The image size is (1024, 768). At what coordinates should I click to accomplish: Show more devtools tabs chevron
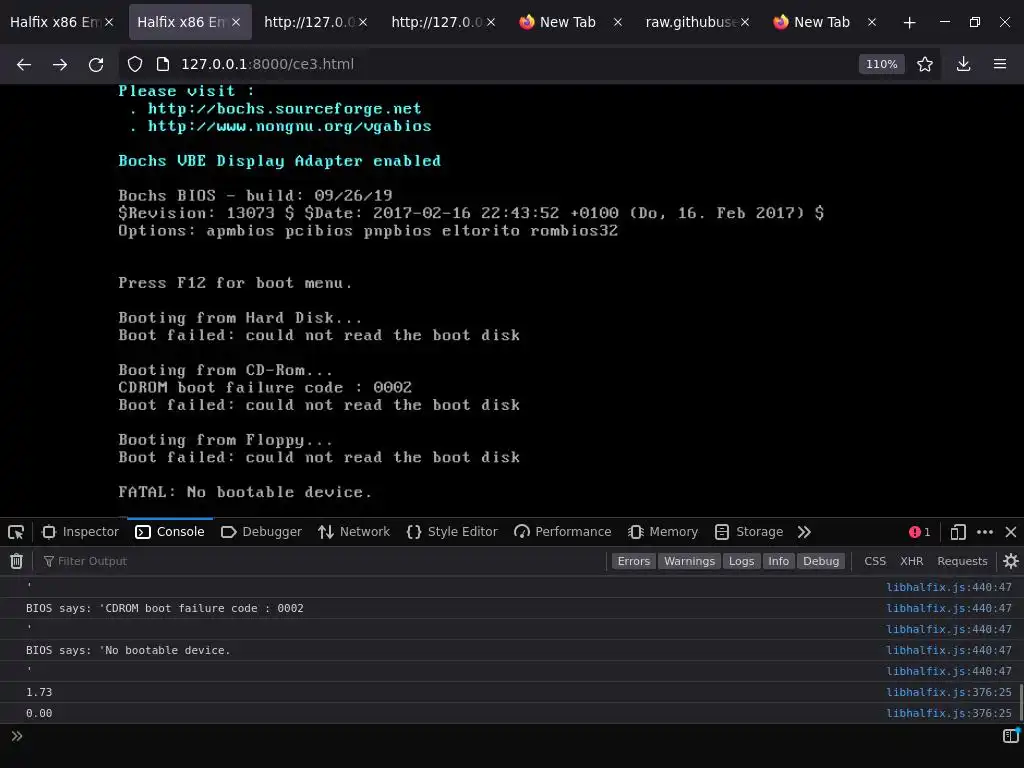[804, 532]
